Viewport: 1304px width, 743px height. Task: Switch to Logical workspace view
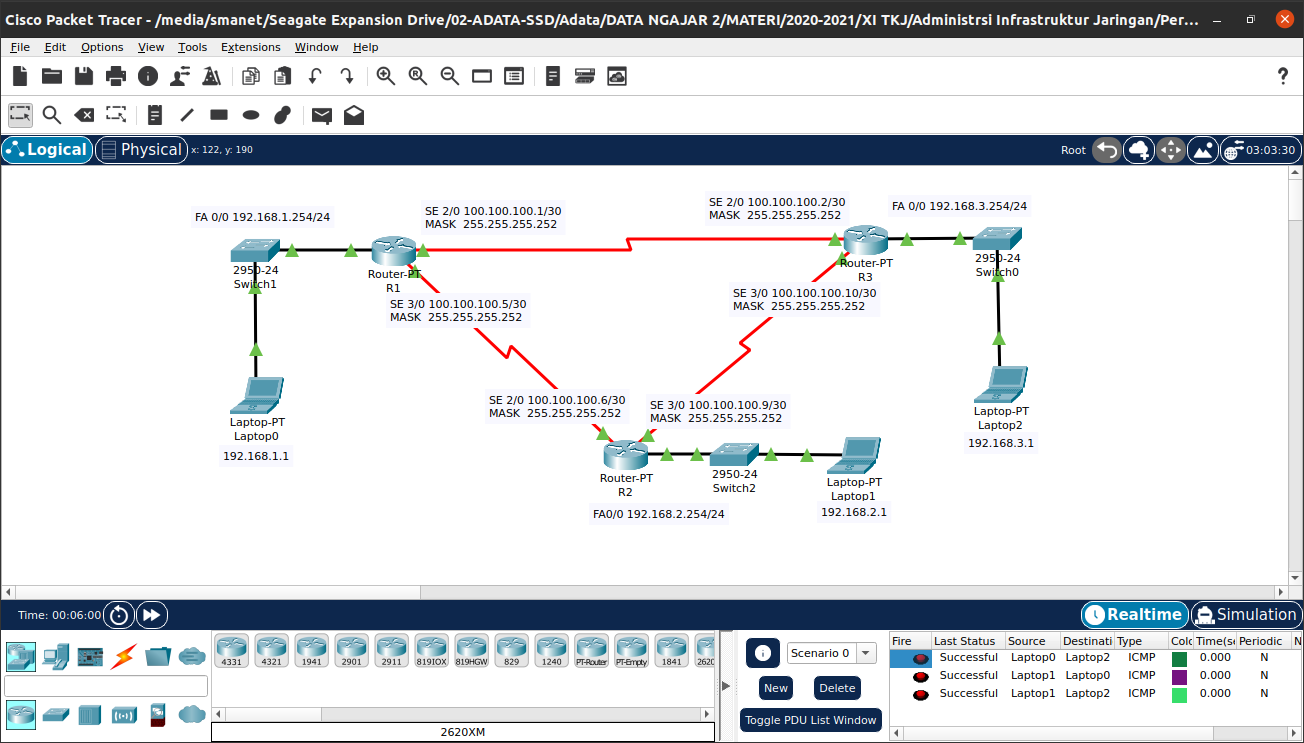pos(47,150)
